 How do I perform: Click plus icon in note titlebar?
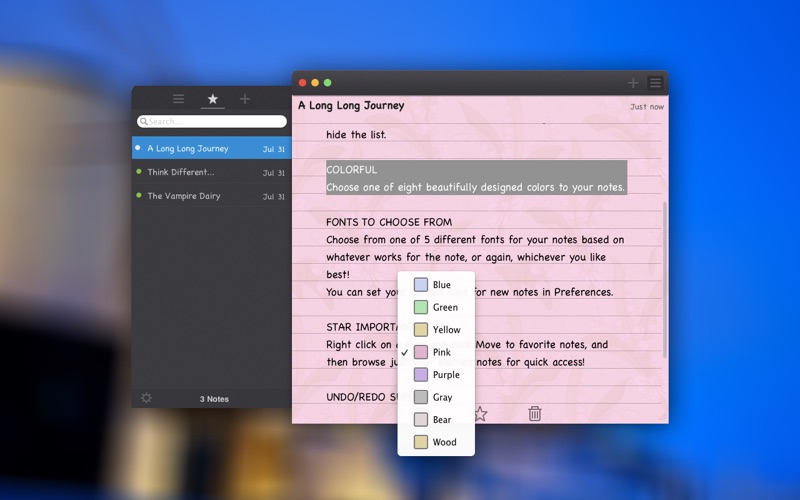633,83
